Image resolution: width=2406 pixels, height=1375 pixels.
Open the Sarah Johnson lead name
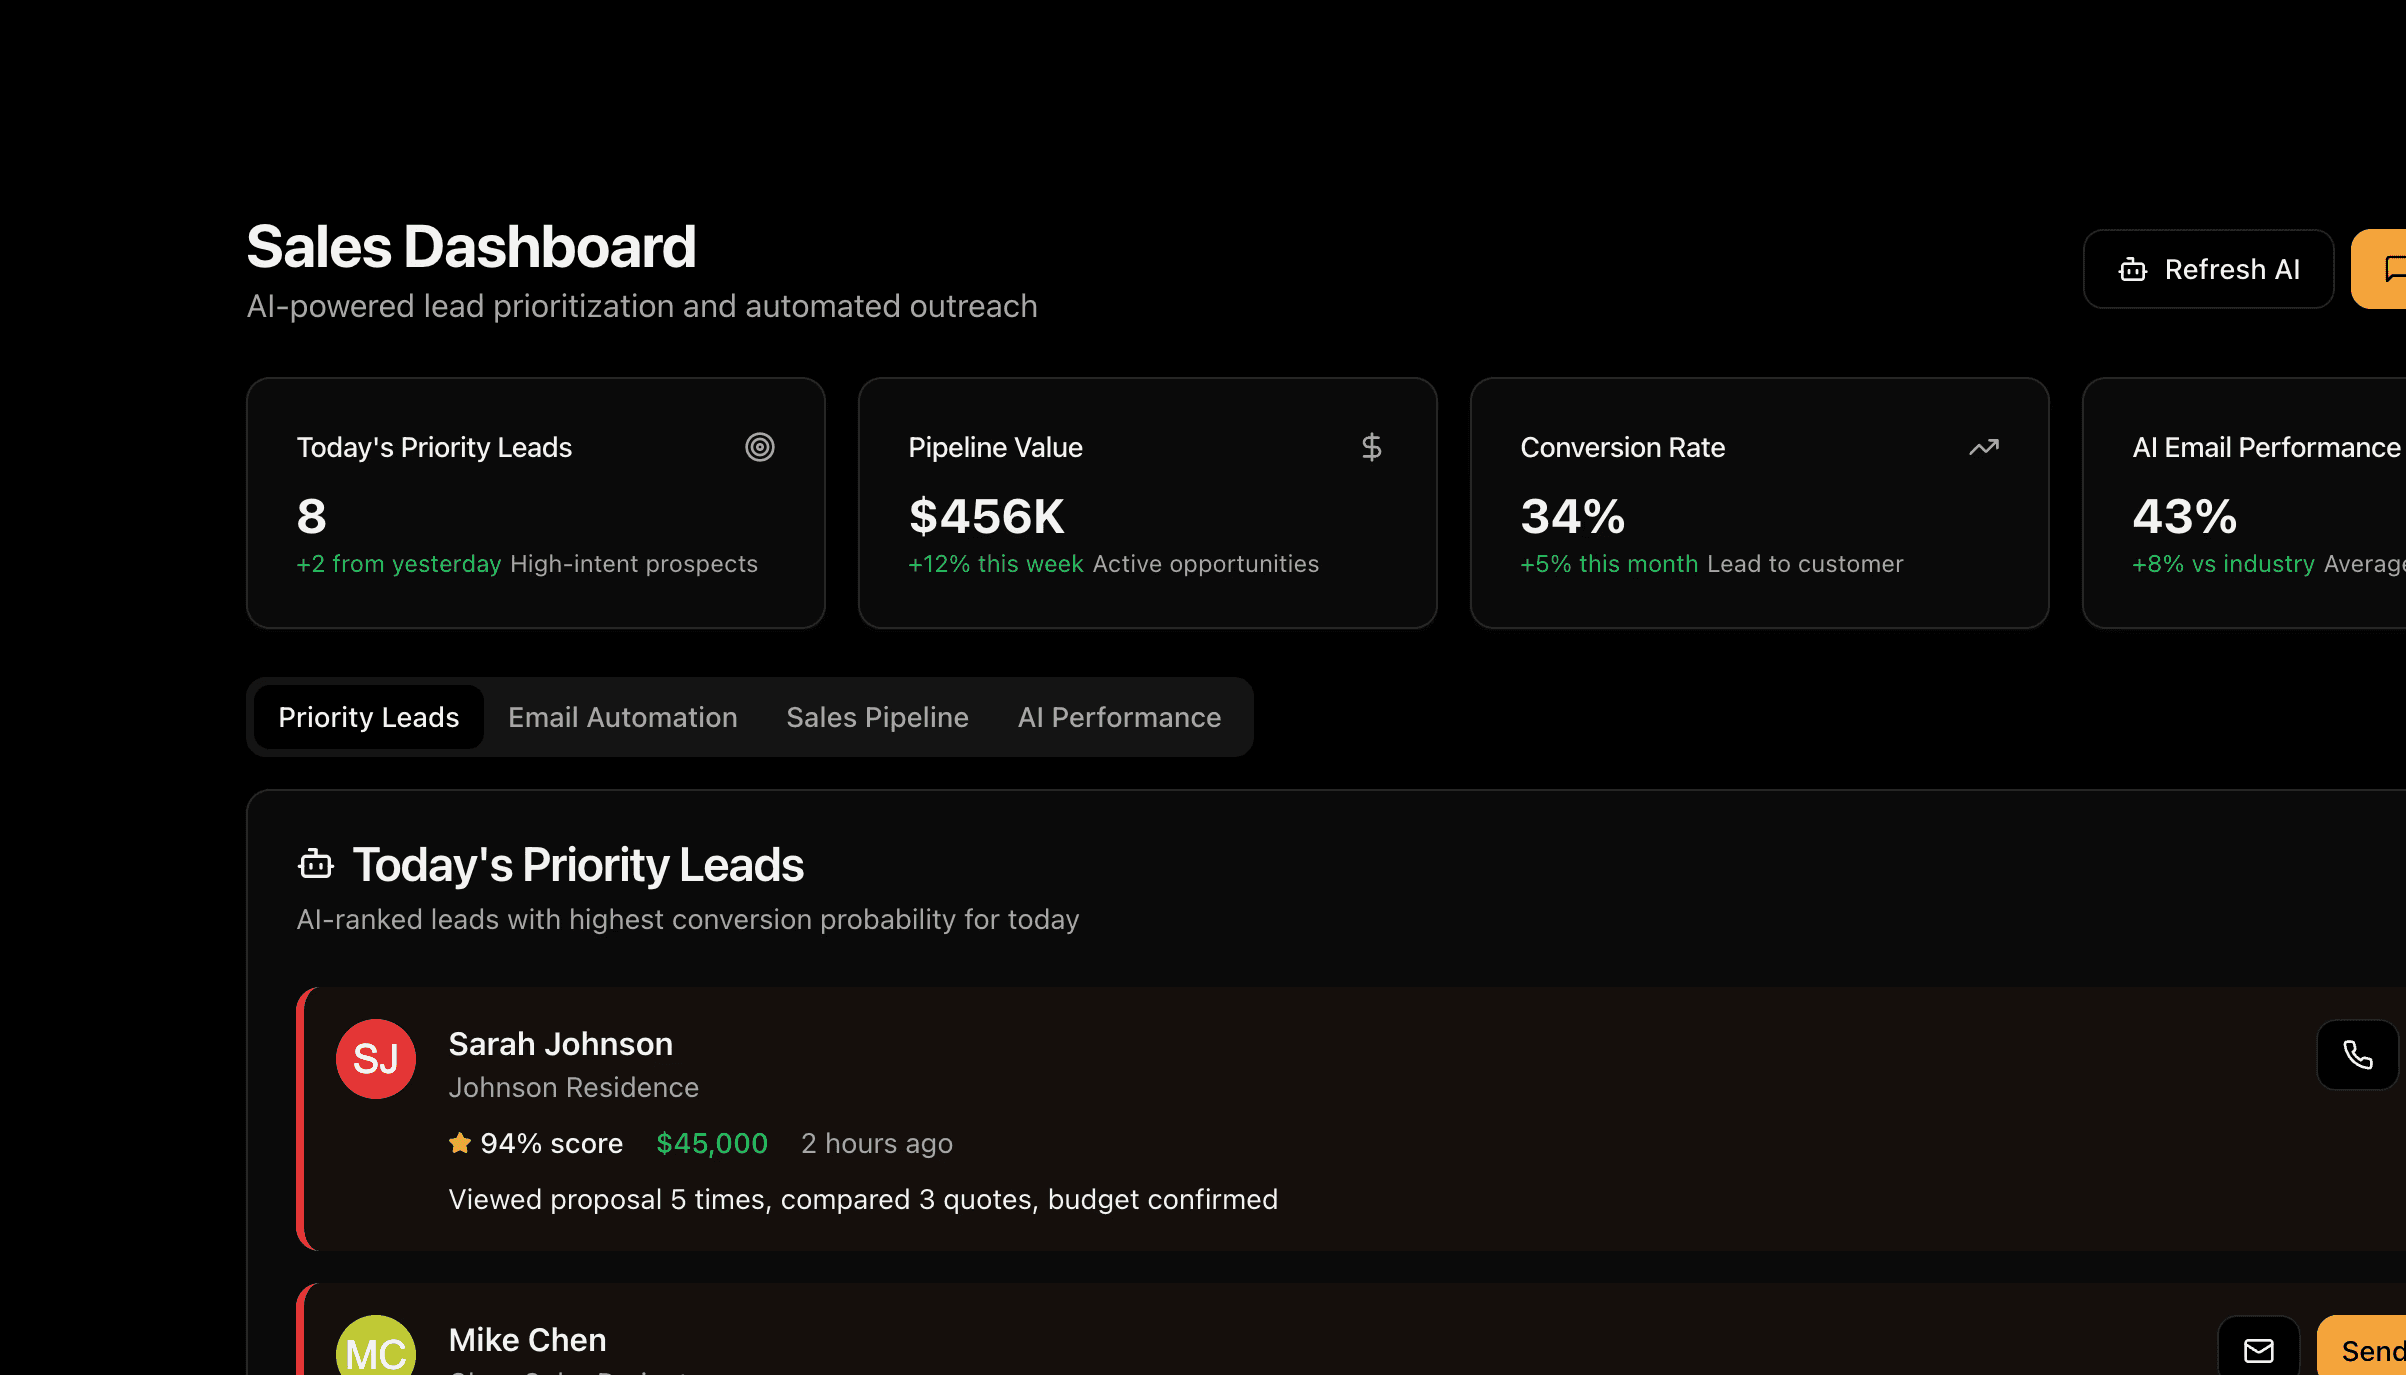pos(560,1044)
